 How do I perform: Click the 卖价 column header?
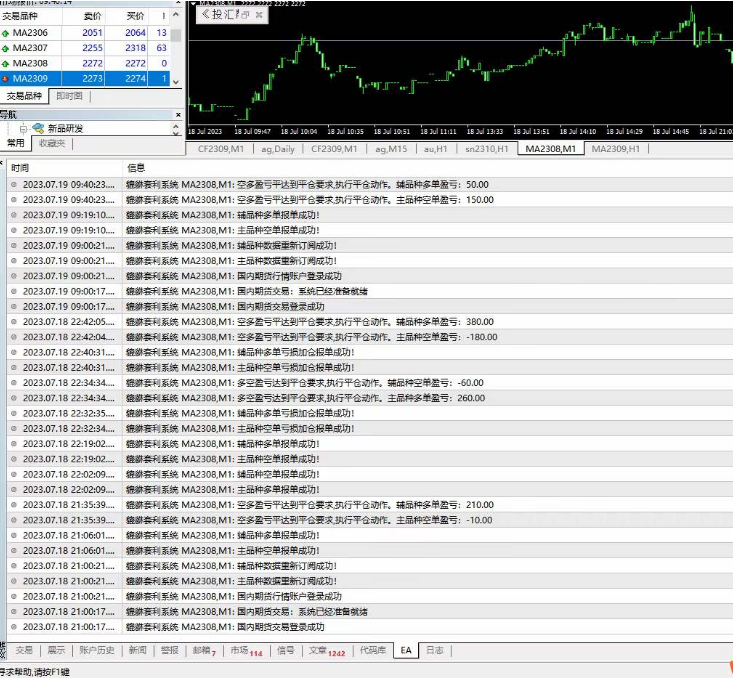coord(84,17)
